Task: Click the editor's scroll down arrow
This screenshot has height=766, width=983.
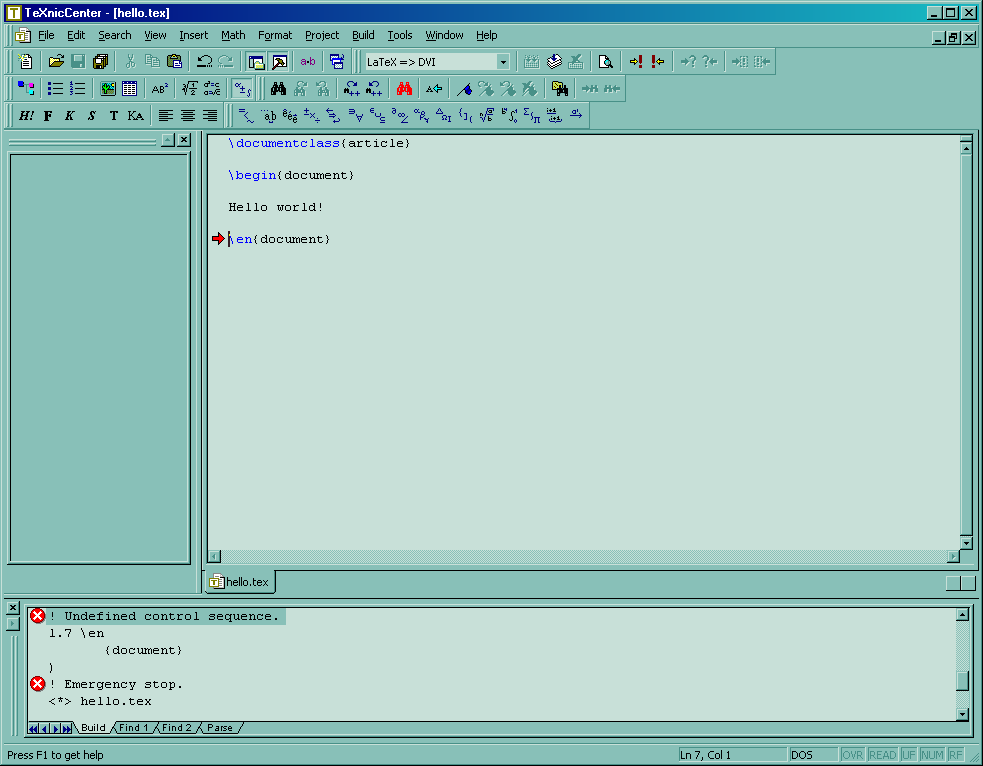Action: (966, 543)
